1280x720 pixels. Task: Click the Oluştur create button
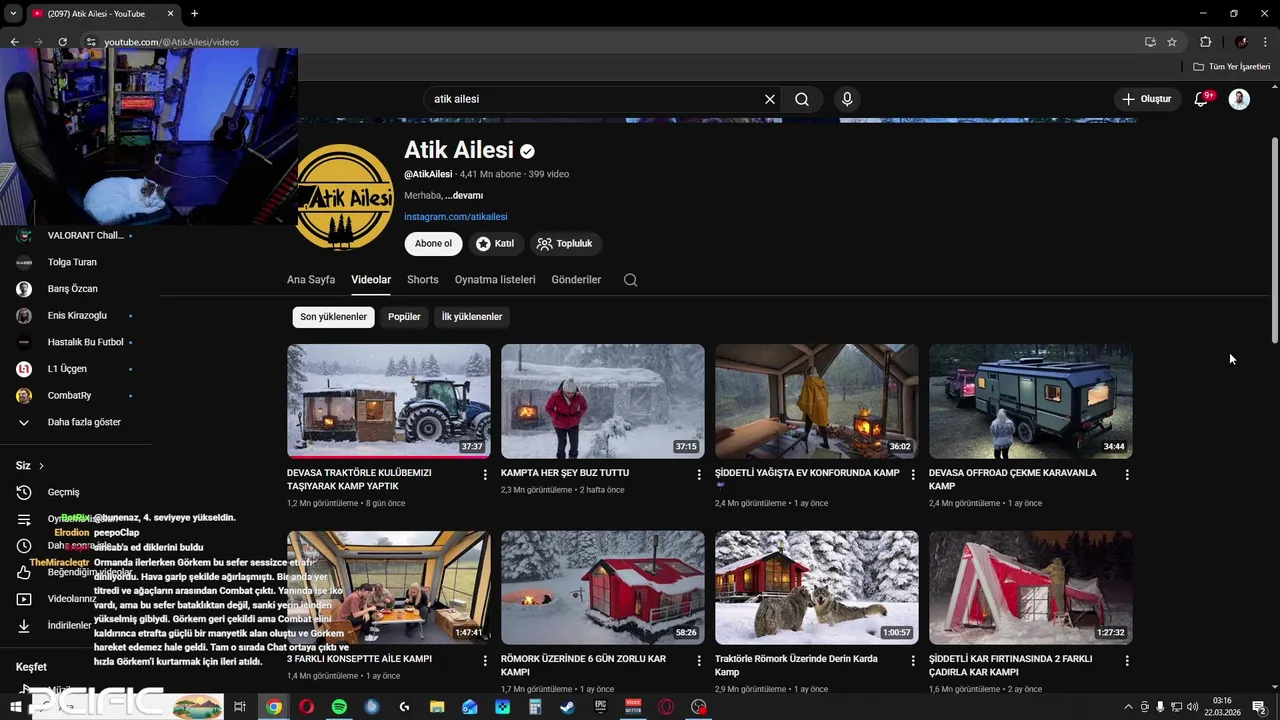tap(1146, 99)
